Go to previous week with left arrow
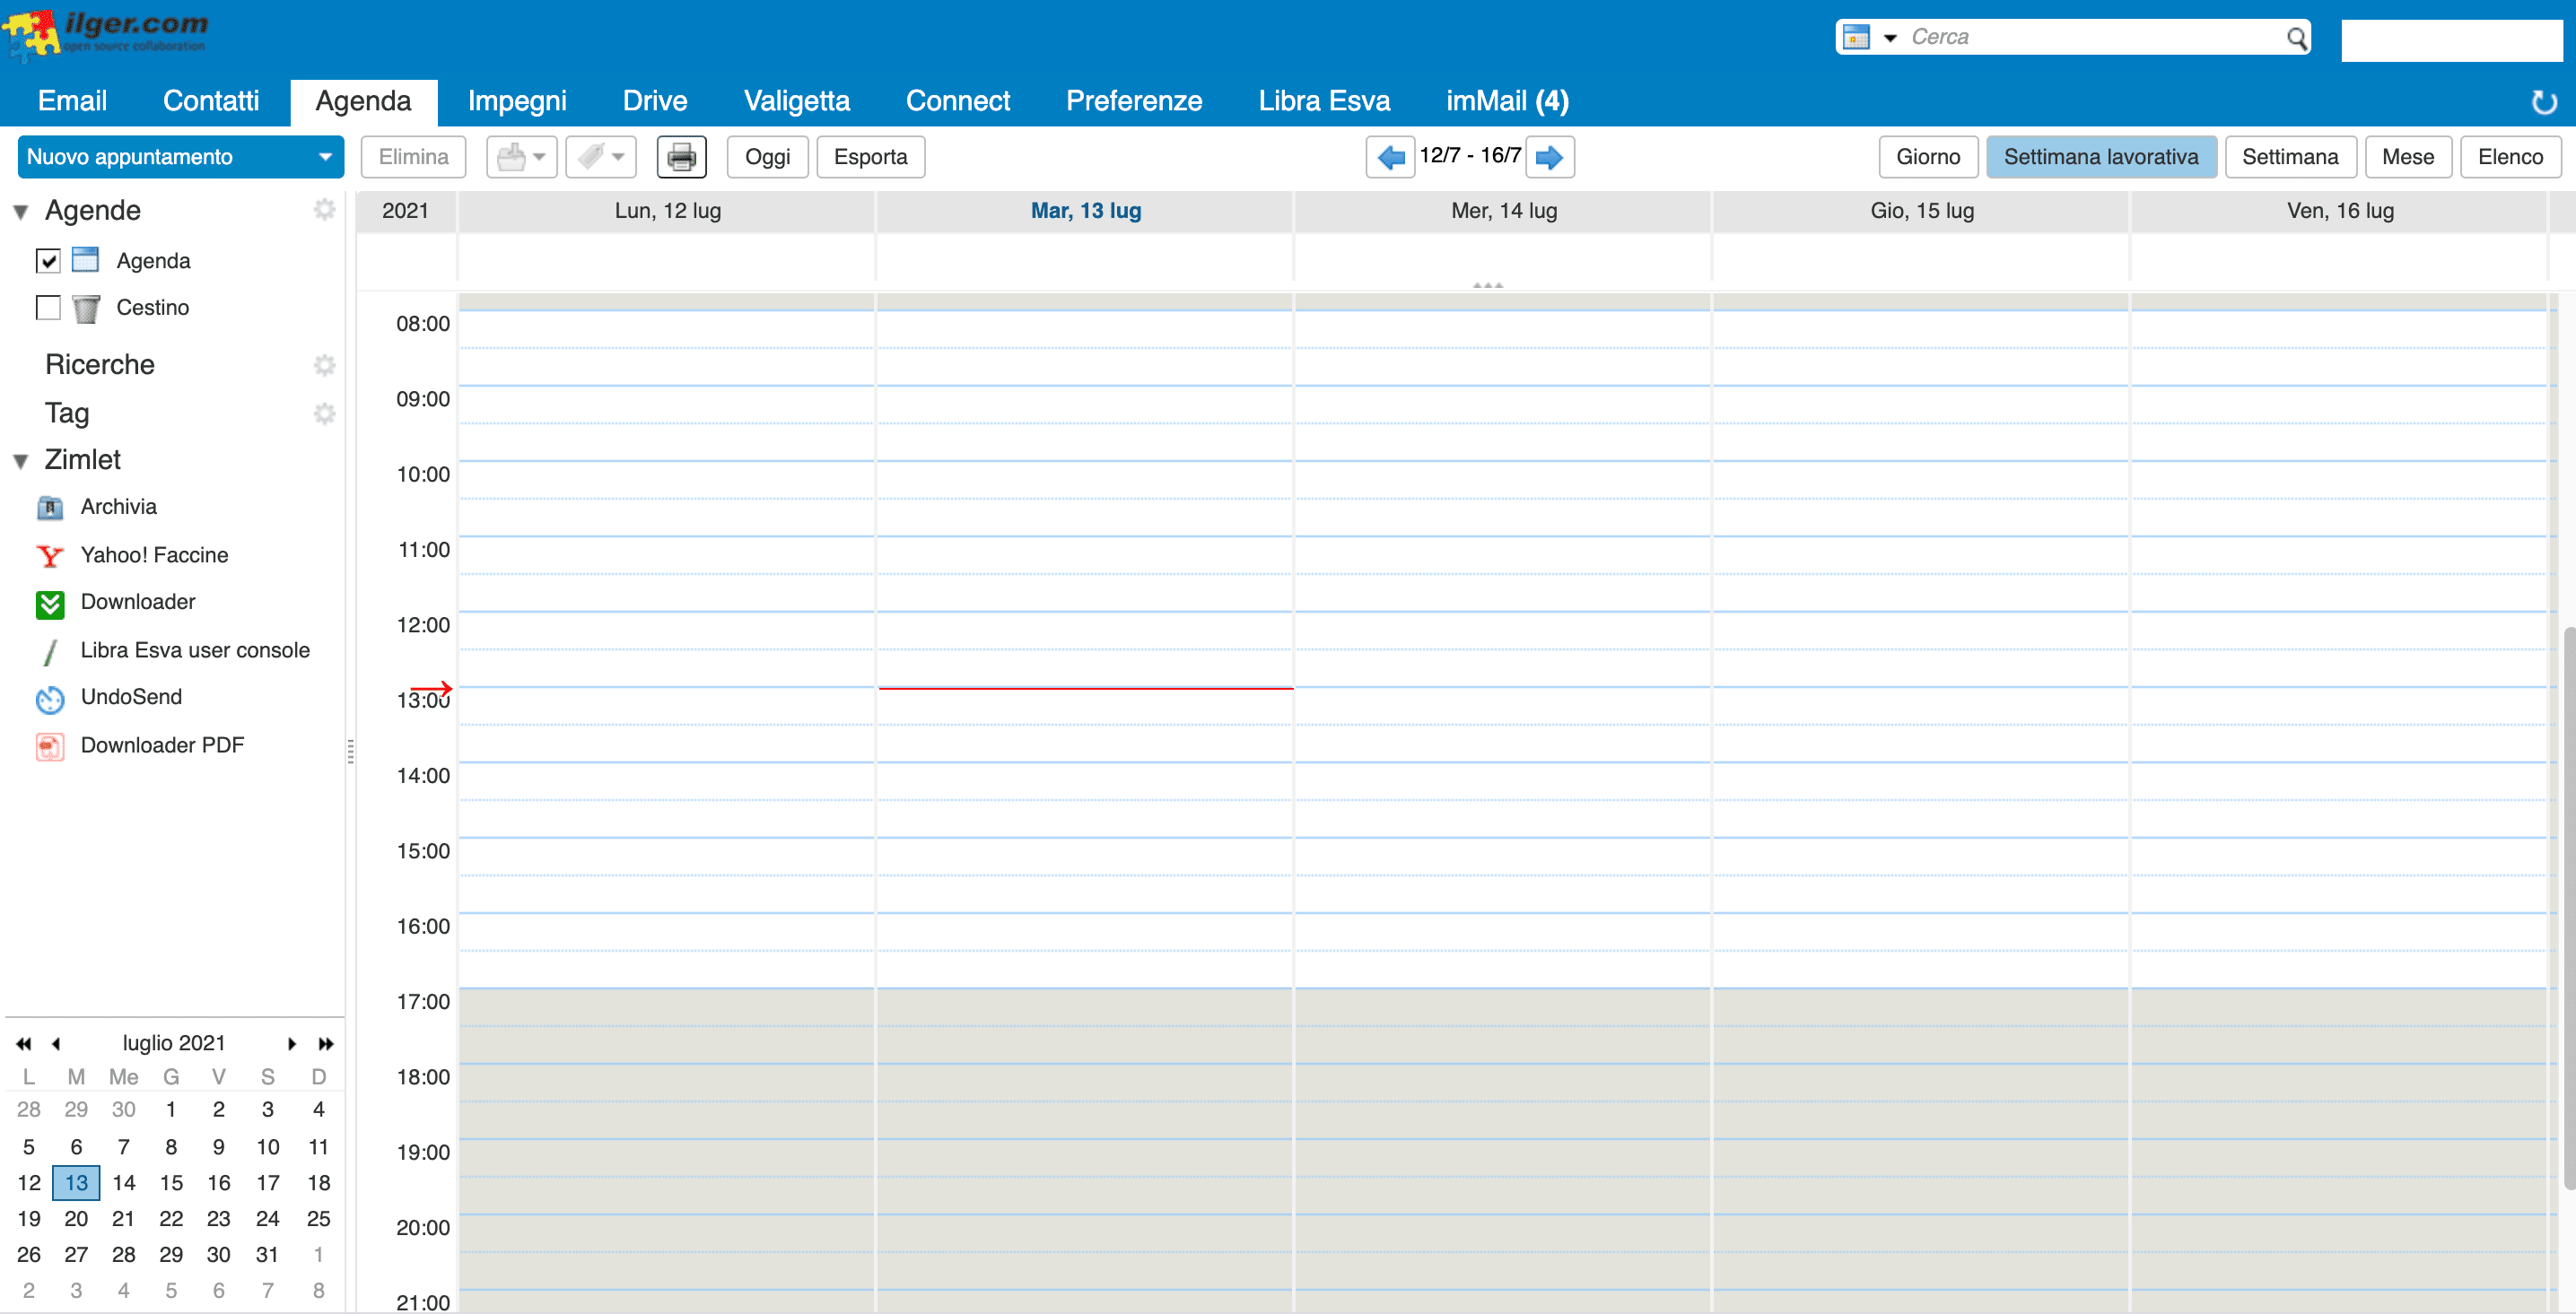This screenshot has width=2576, height=1314. point(1390,157)
